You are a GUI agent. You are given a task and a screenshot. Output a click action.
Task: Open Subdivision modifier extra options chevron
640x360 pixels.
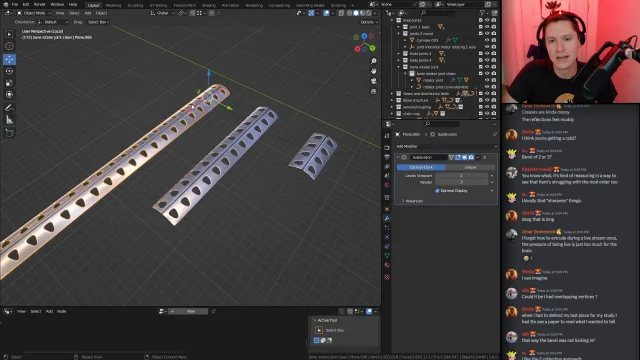point(478,157)
